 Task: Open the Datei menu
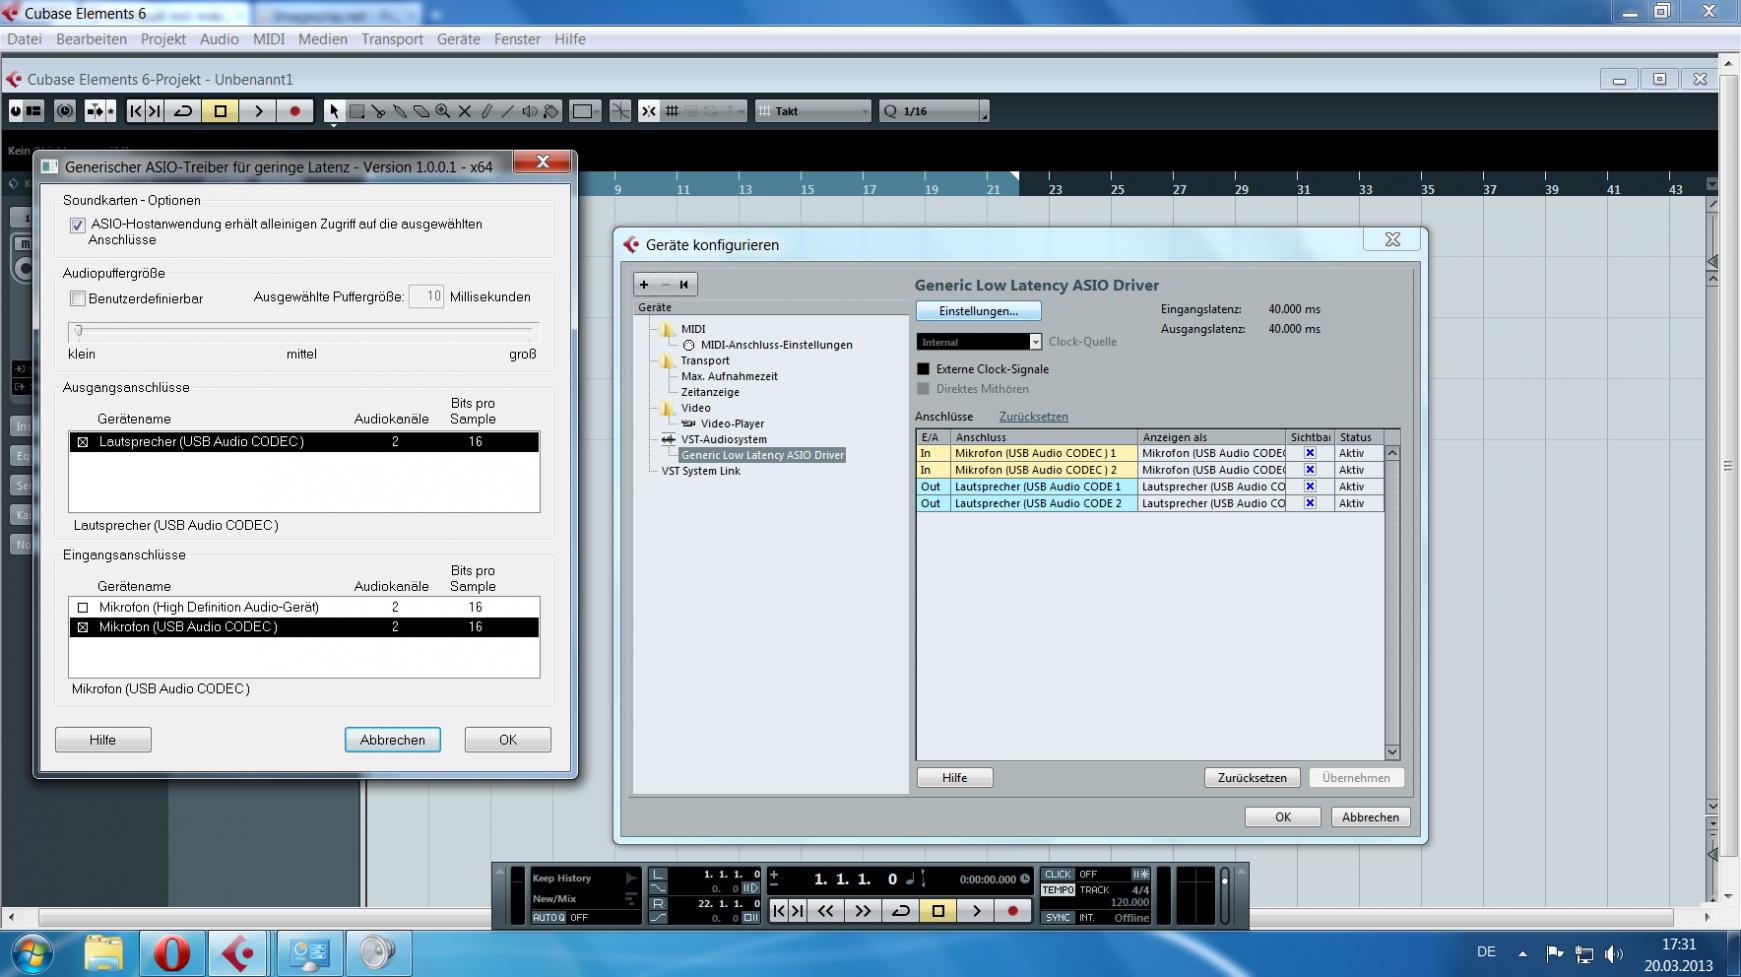point(25,39)
